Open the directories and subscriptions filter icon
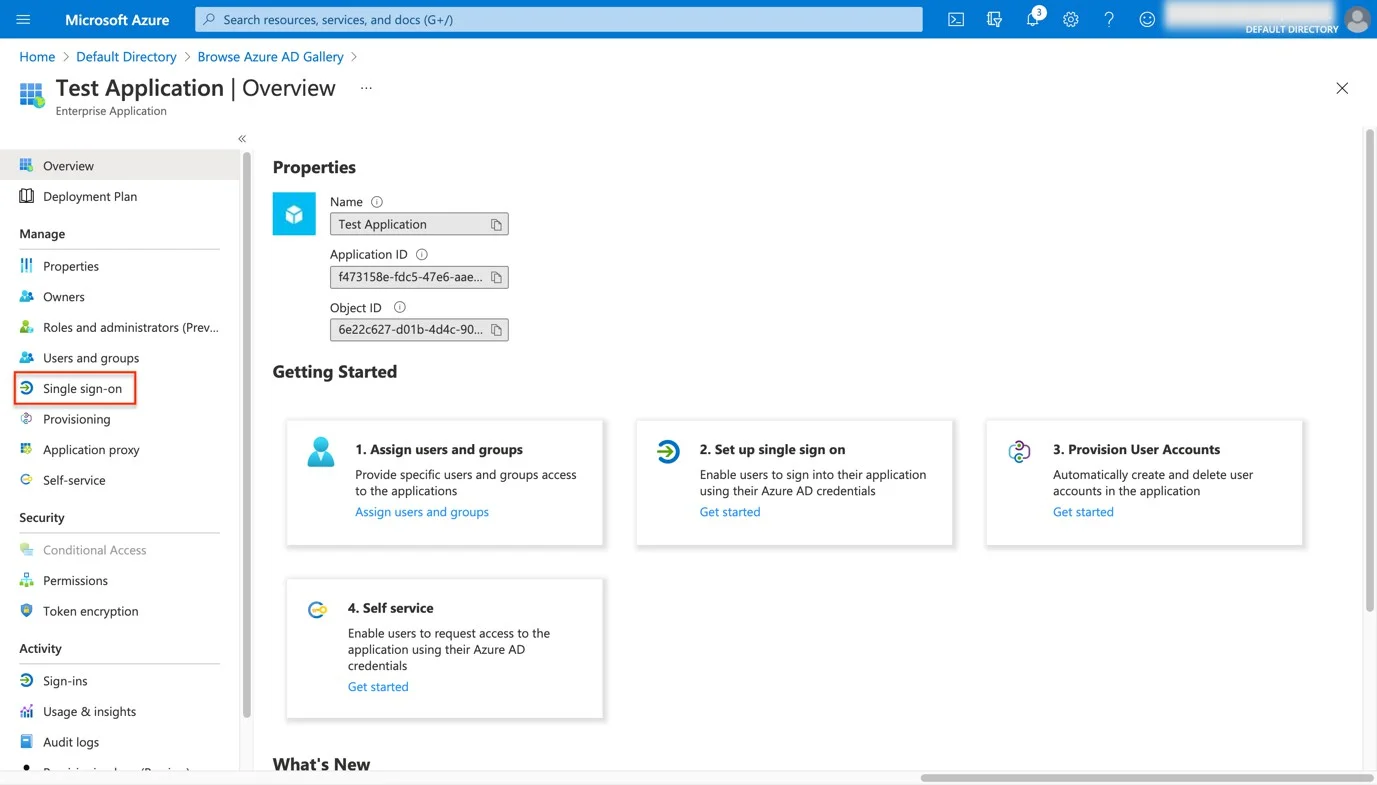Image resolution: width=1377 pixels, height=785 pixels. (994, 19)
